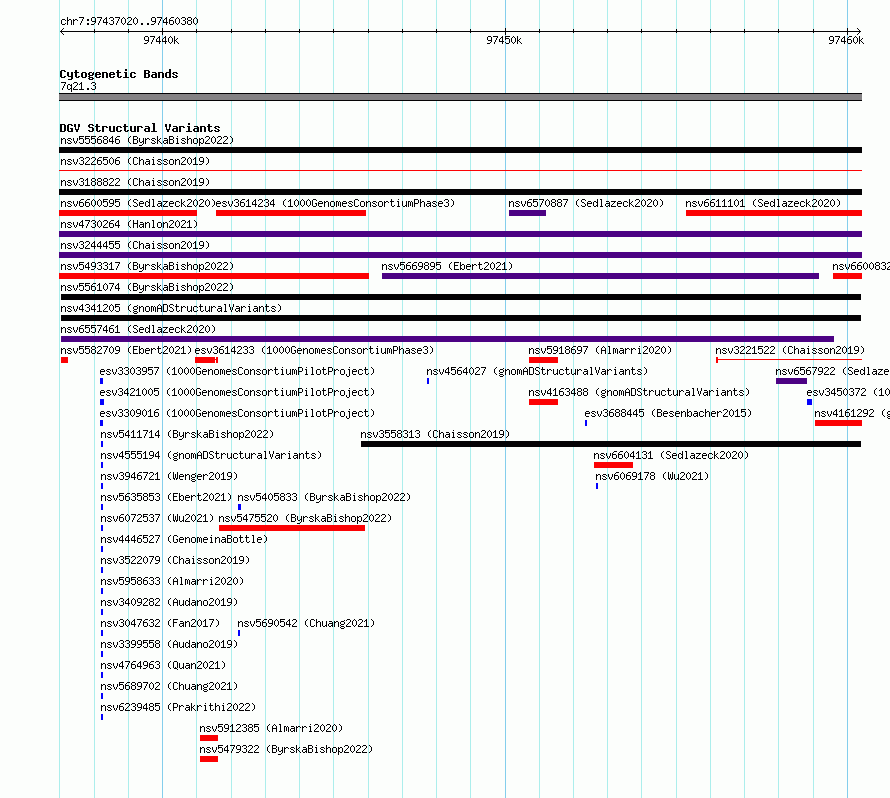This screenshot has width=890, height=798.
Task: Click nsv4341205 (gnomADStructuralVariants) label
Action: click(171, 308)
